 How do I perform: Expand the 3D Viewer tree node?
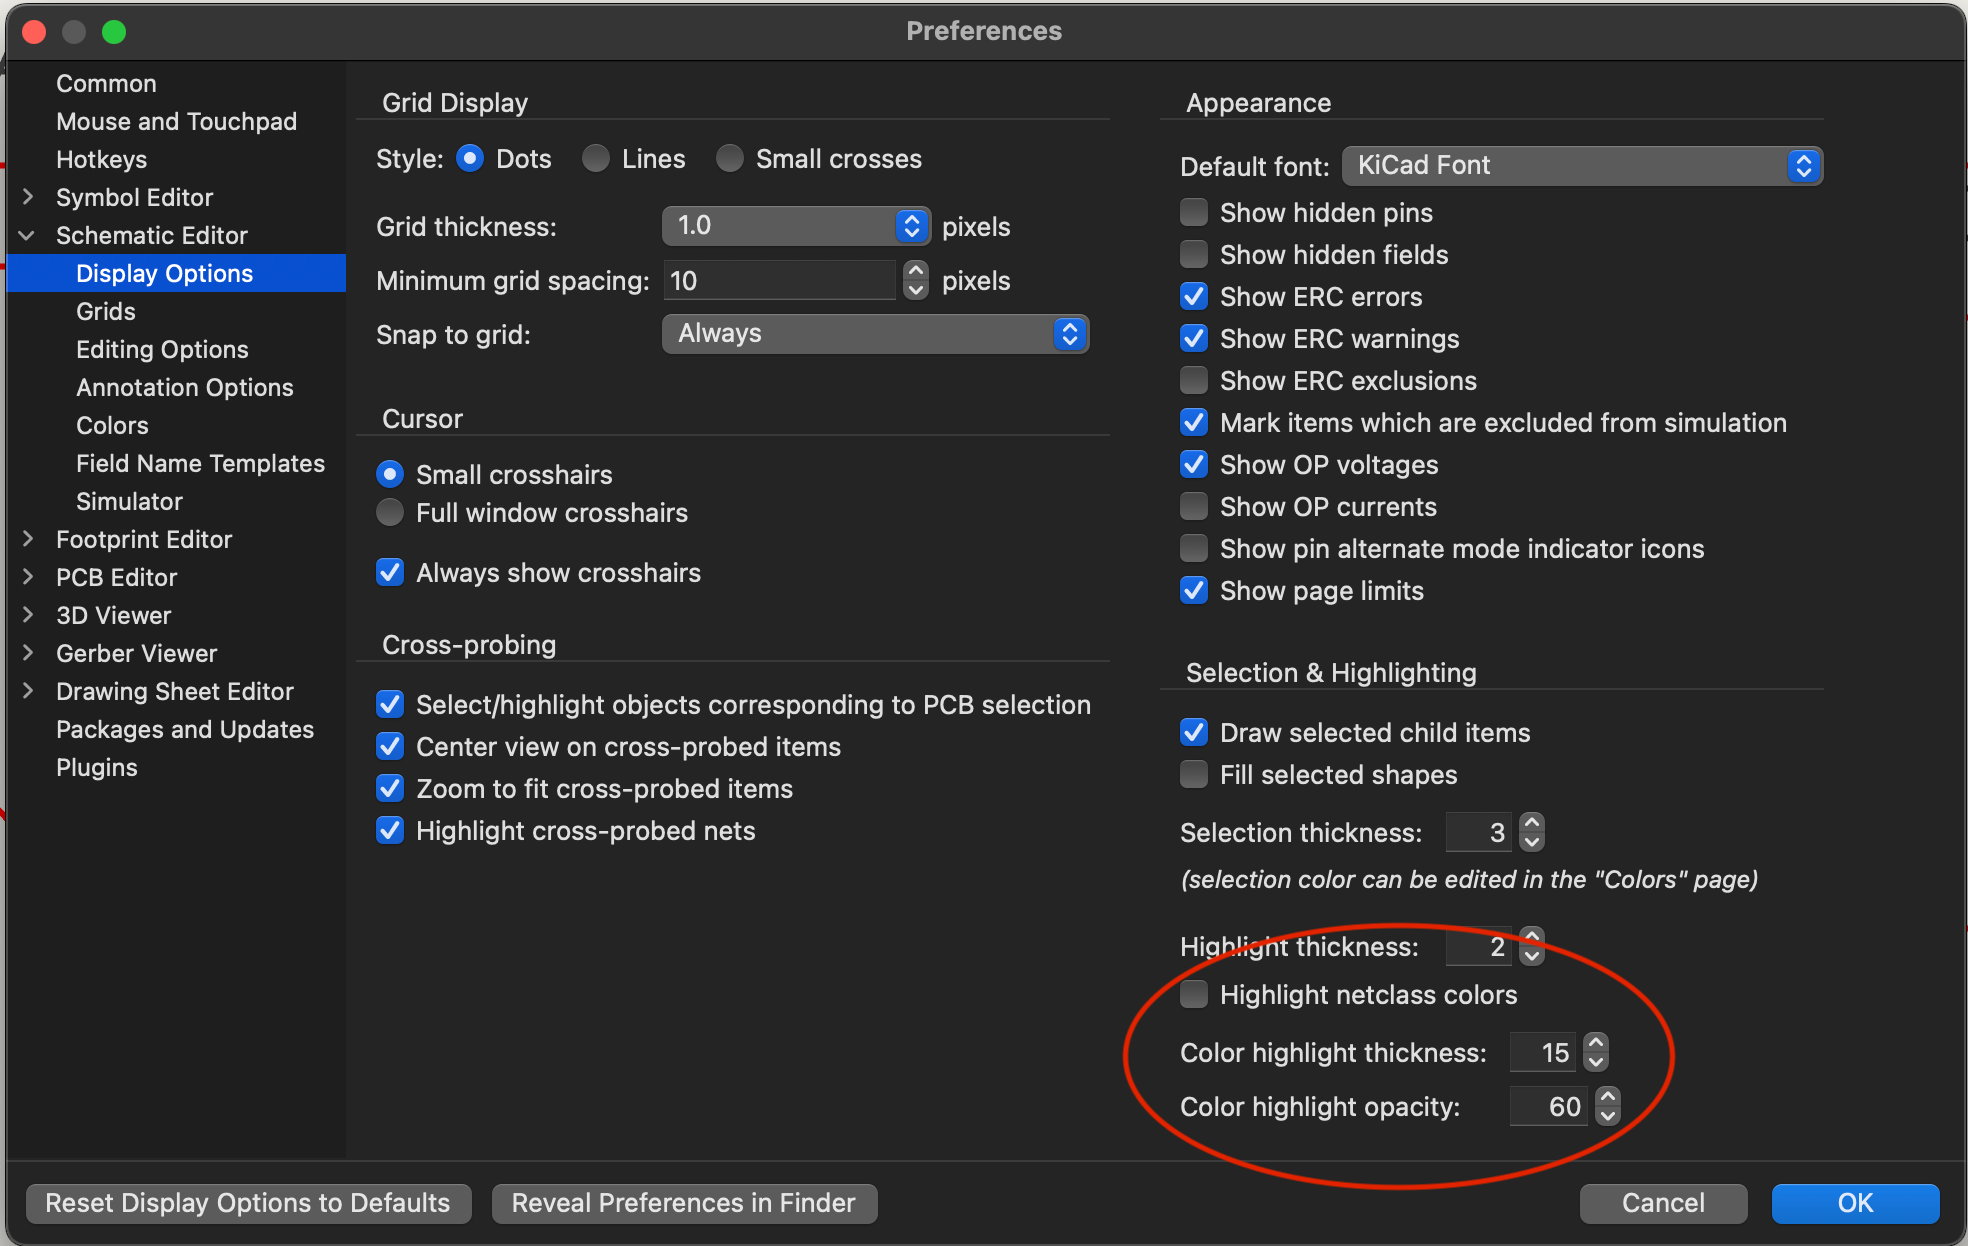pyautogui.click(x=28, y=615)
